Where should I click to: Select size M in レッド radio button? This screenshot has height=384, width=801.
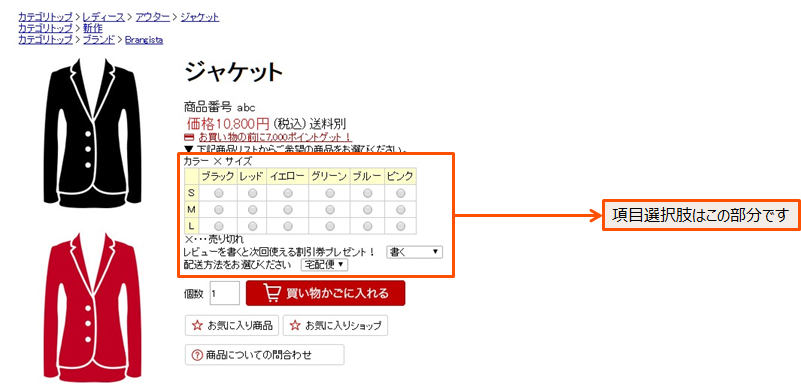252,210
